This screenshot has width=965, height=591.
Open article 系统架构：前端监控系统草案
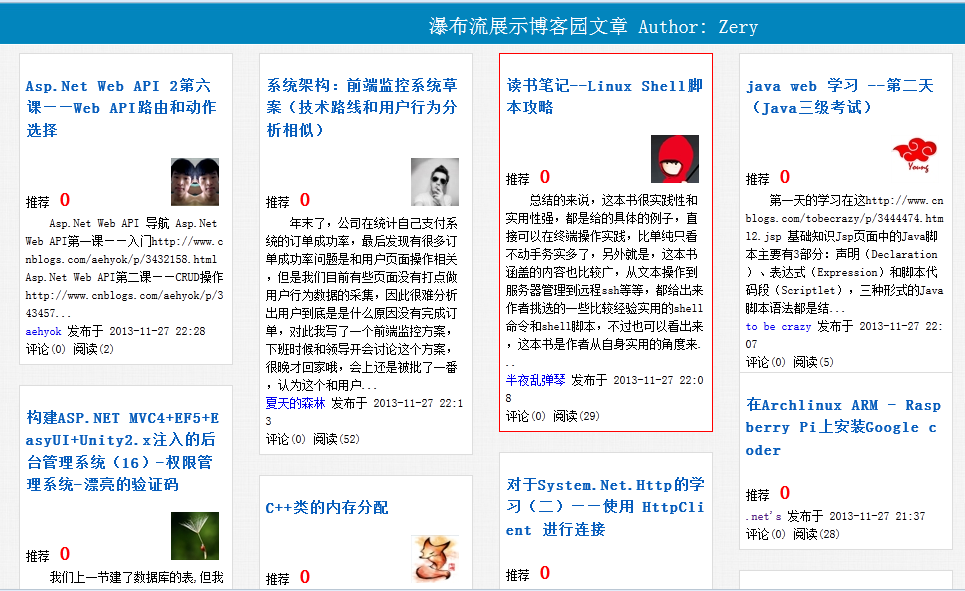[362, 108]
